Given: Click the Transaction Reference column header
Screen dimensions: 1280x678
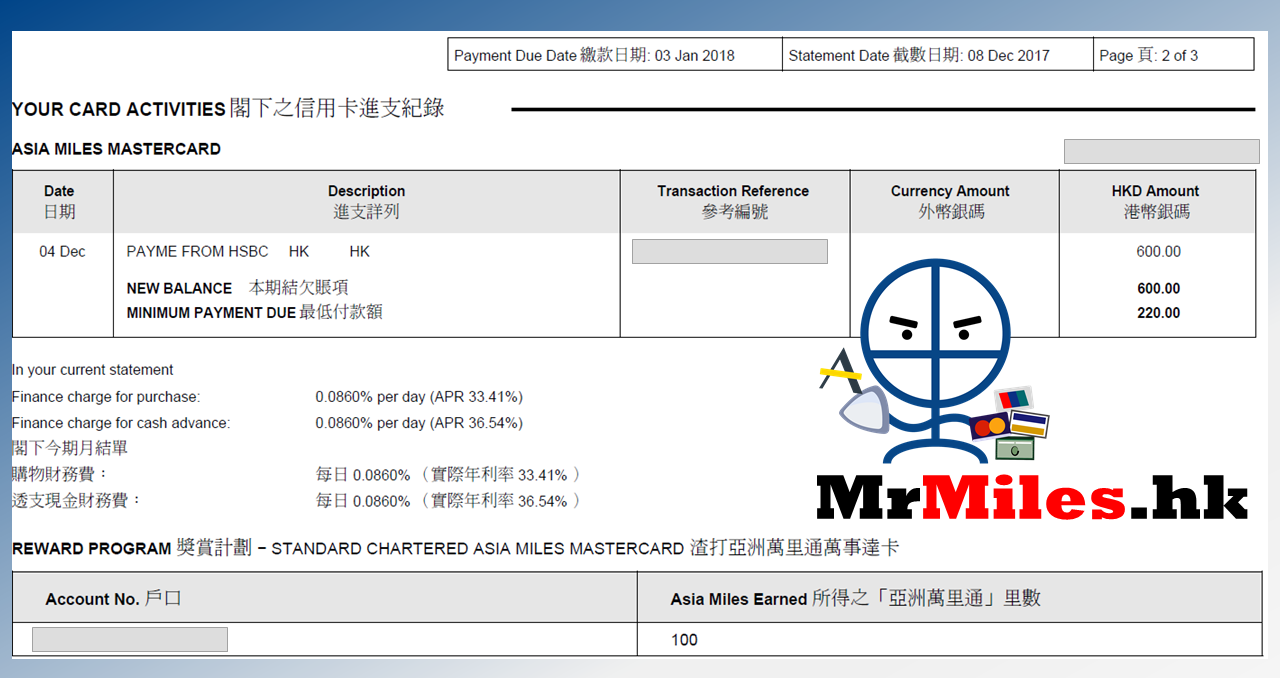Looking at the screenshot, I should [733, 201].
